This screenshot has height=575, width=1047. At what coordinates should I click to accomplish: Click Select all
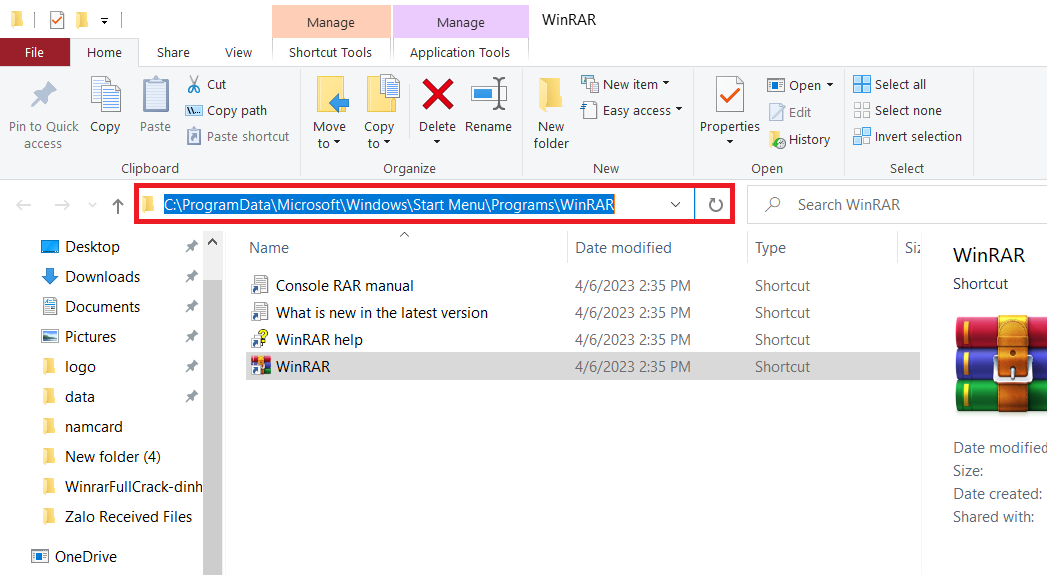[890, 84]
